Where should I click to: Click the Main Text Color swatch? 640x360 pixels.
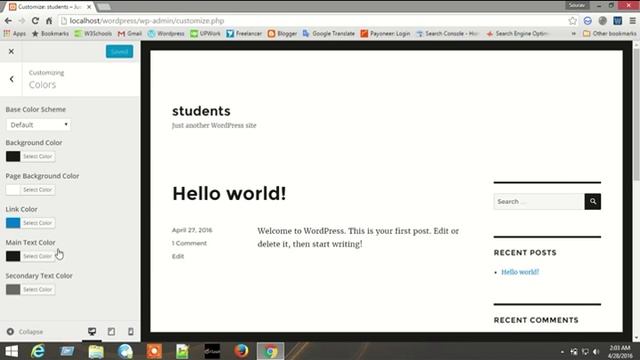tap(13, 256)
